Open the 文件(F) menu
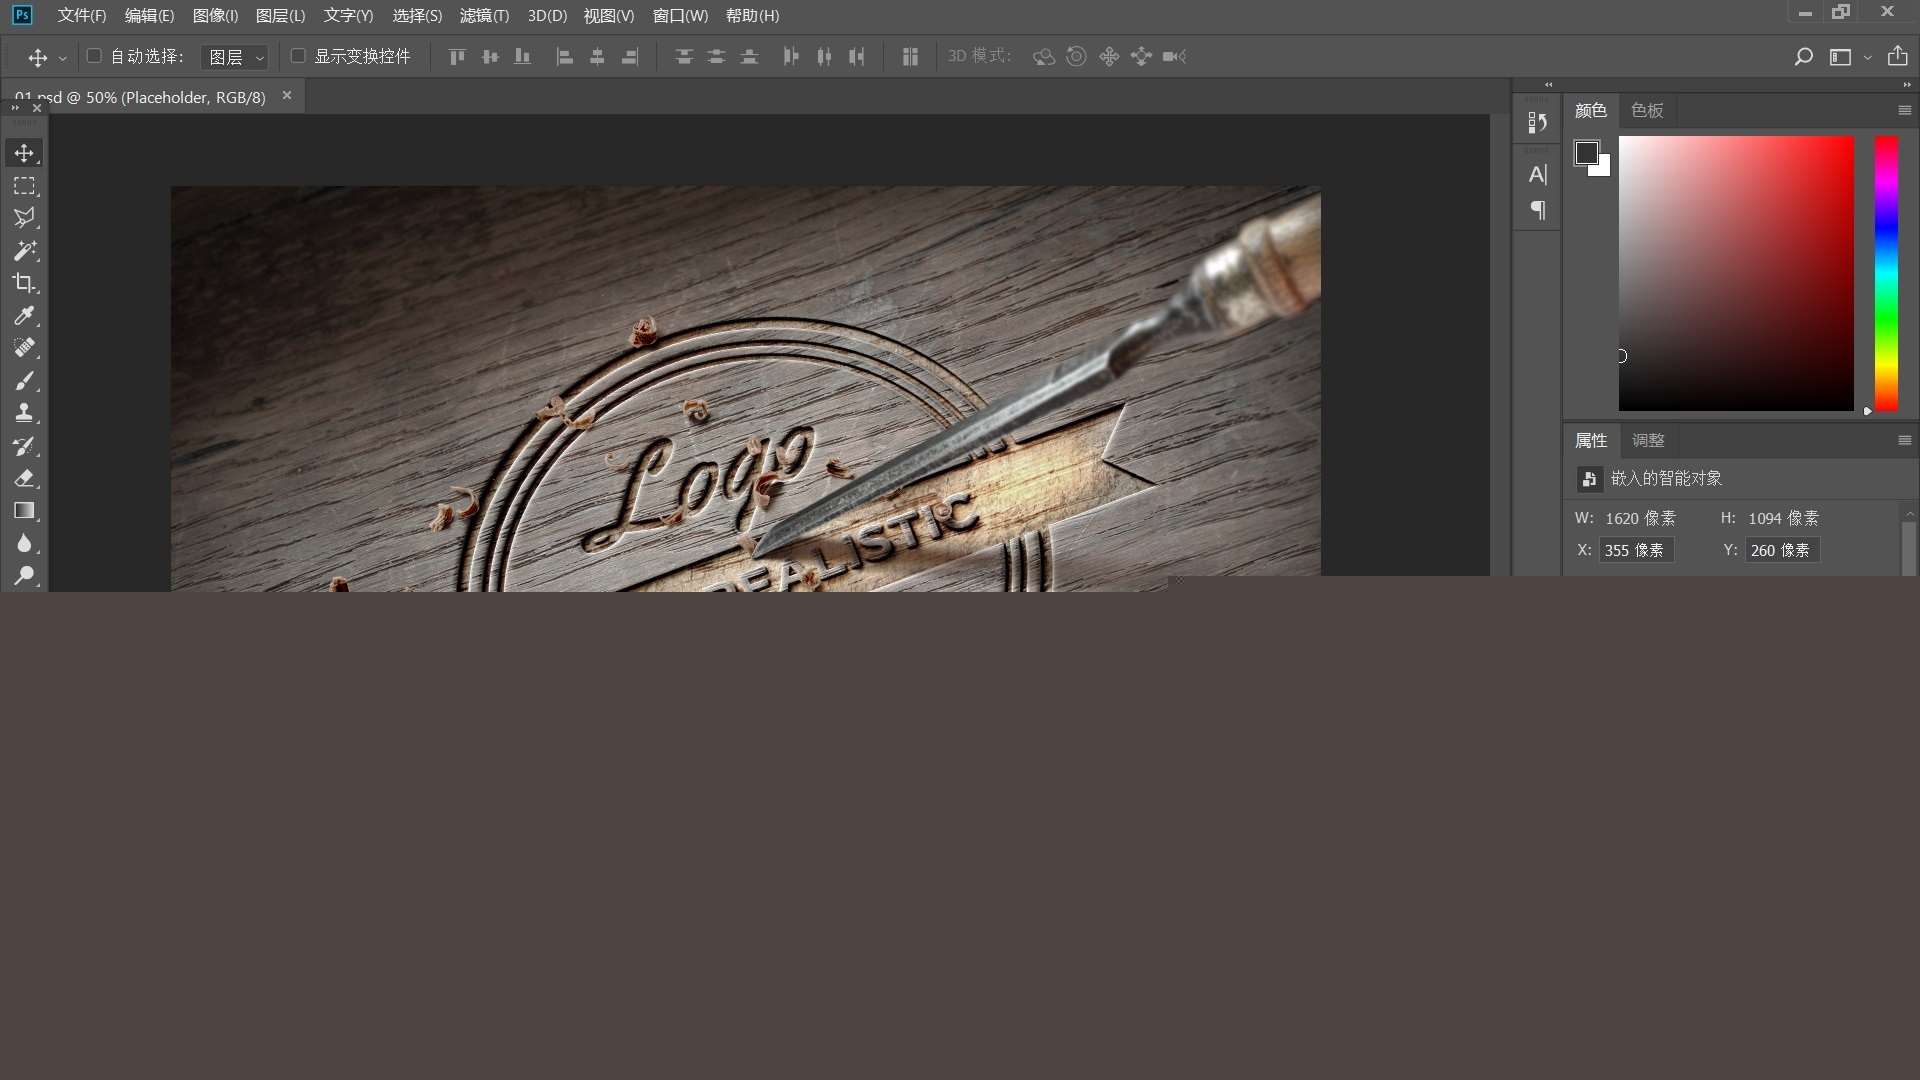The image size is (1920, 1080). click(x=82, y=16)
